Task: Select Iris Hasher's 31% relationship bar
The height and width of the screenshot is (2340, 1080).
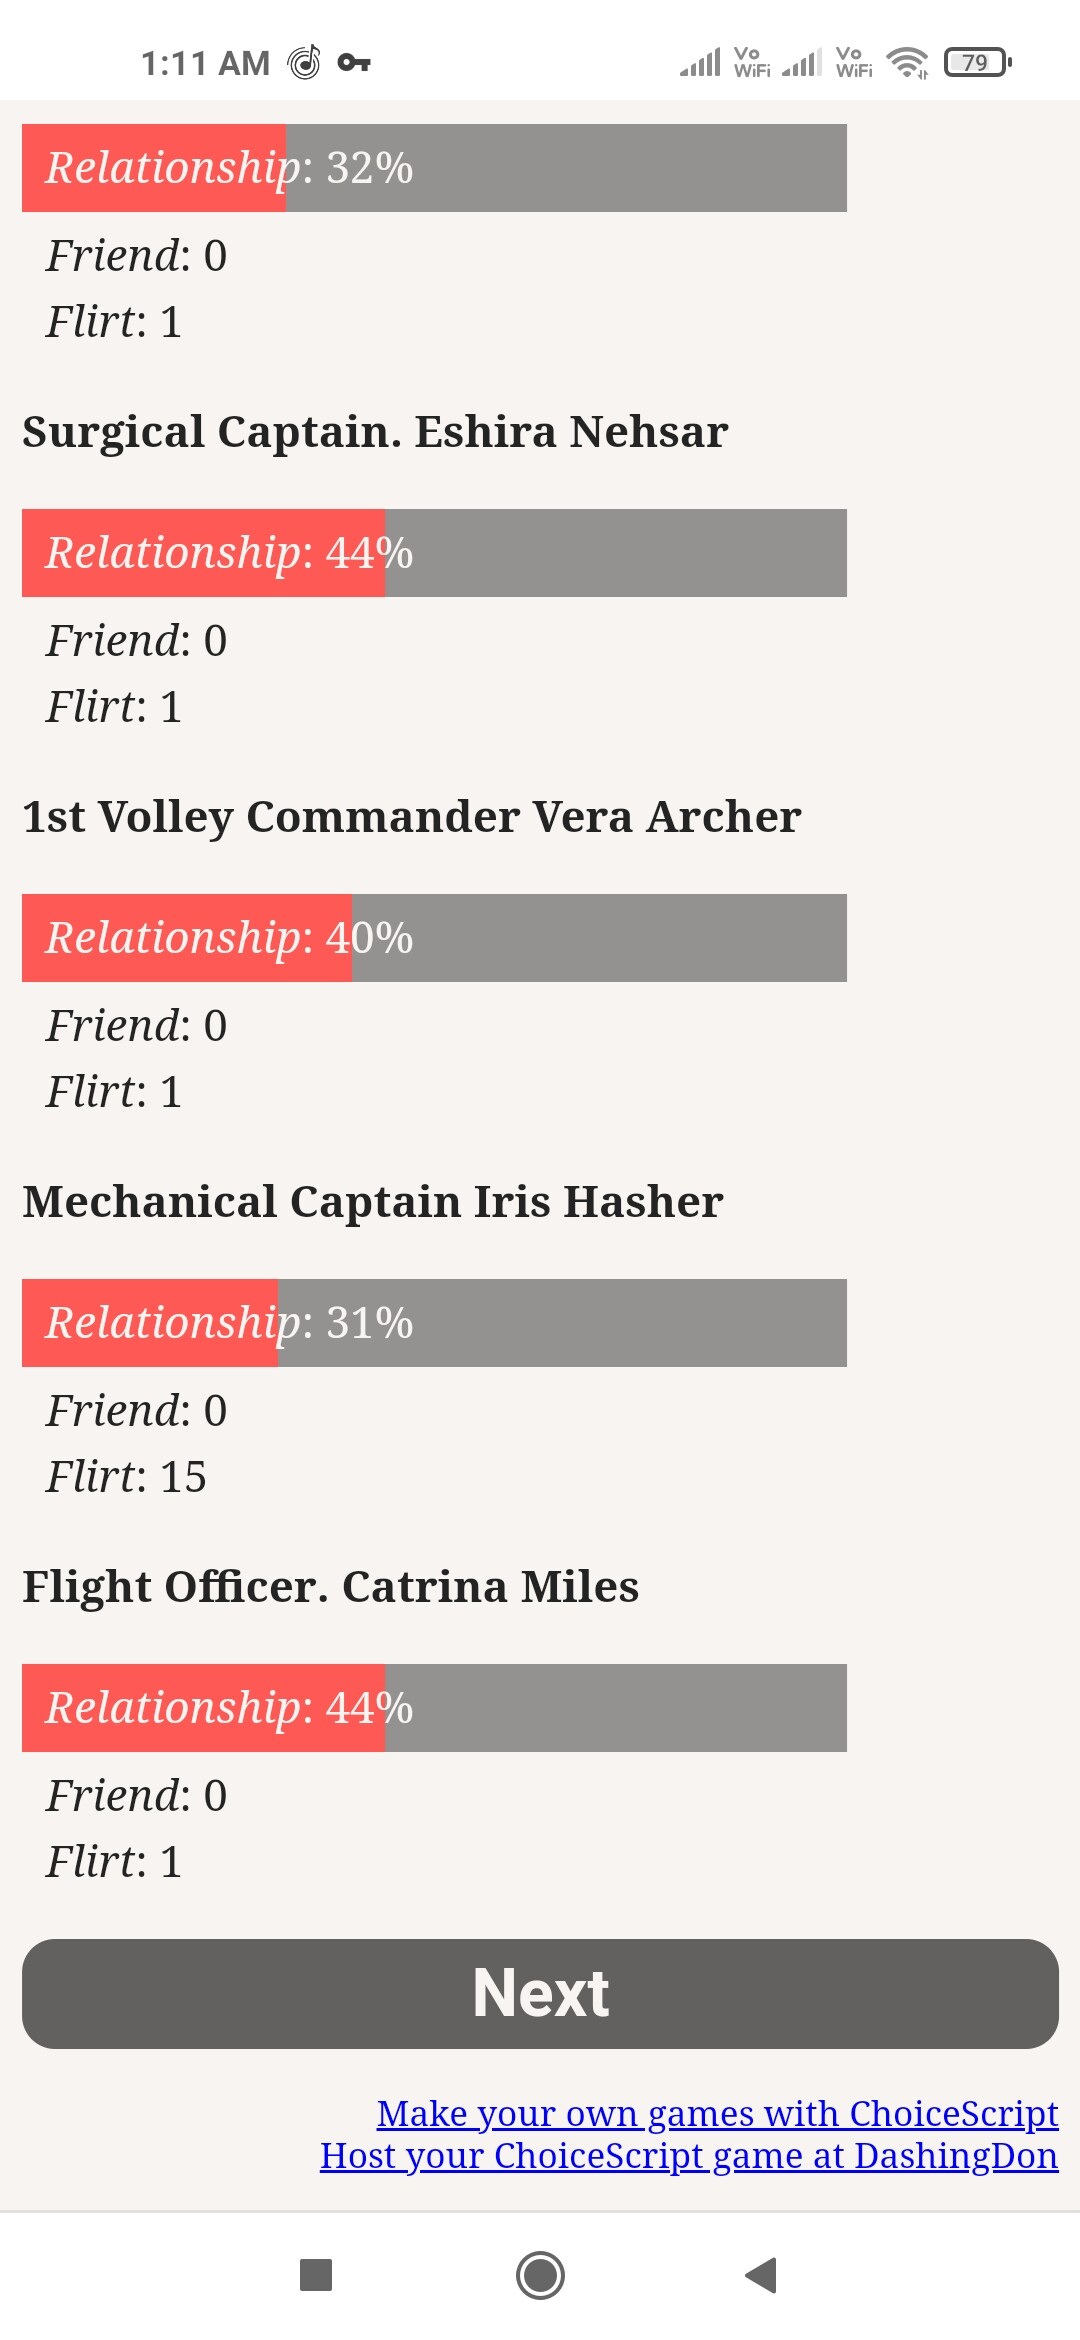Action: (434, 1323)
